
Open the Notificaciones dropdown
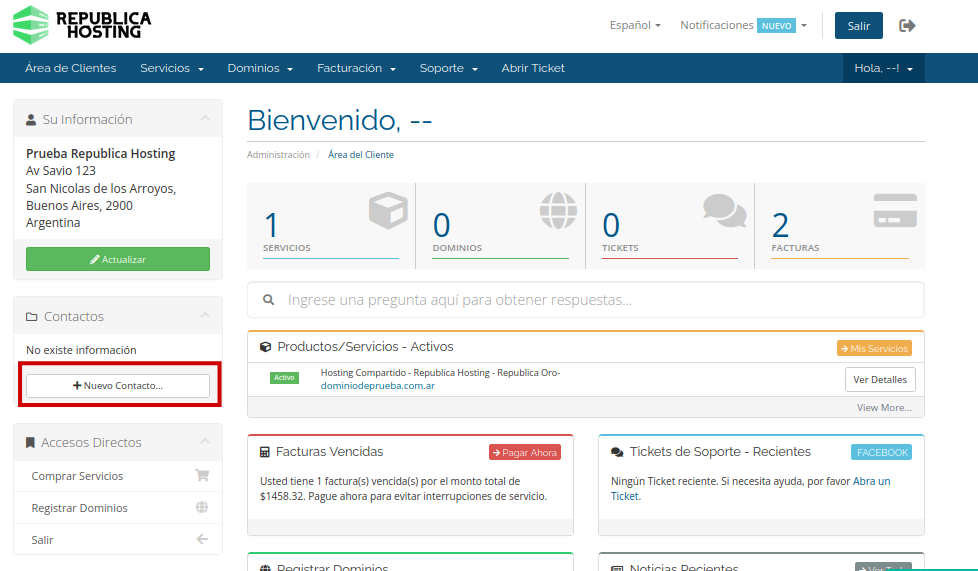743,25
